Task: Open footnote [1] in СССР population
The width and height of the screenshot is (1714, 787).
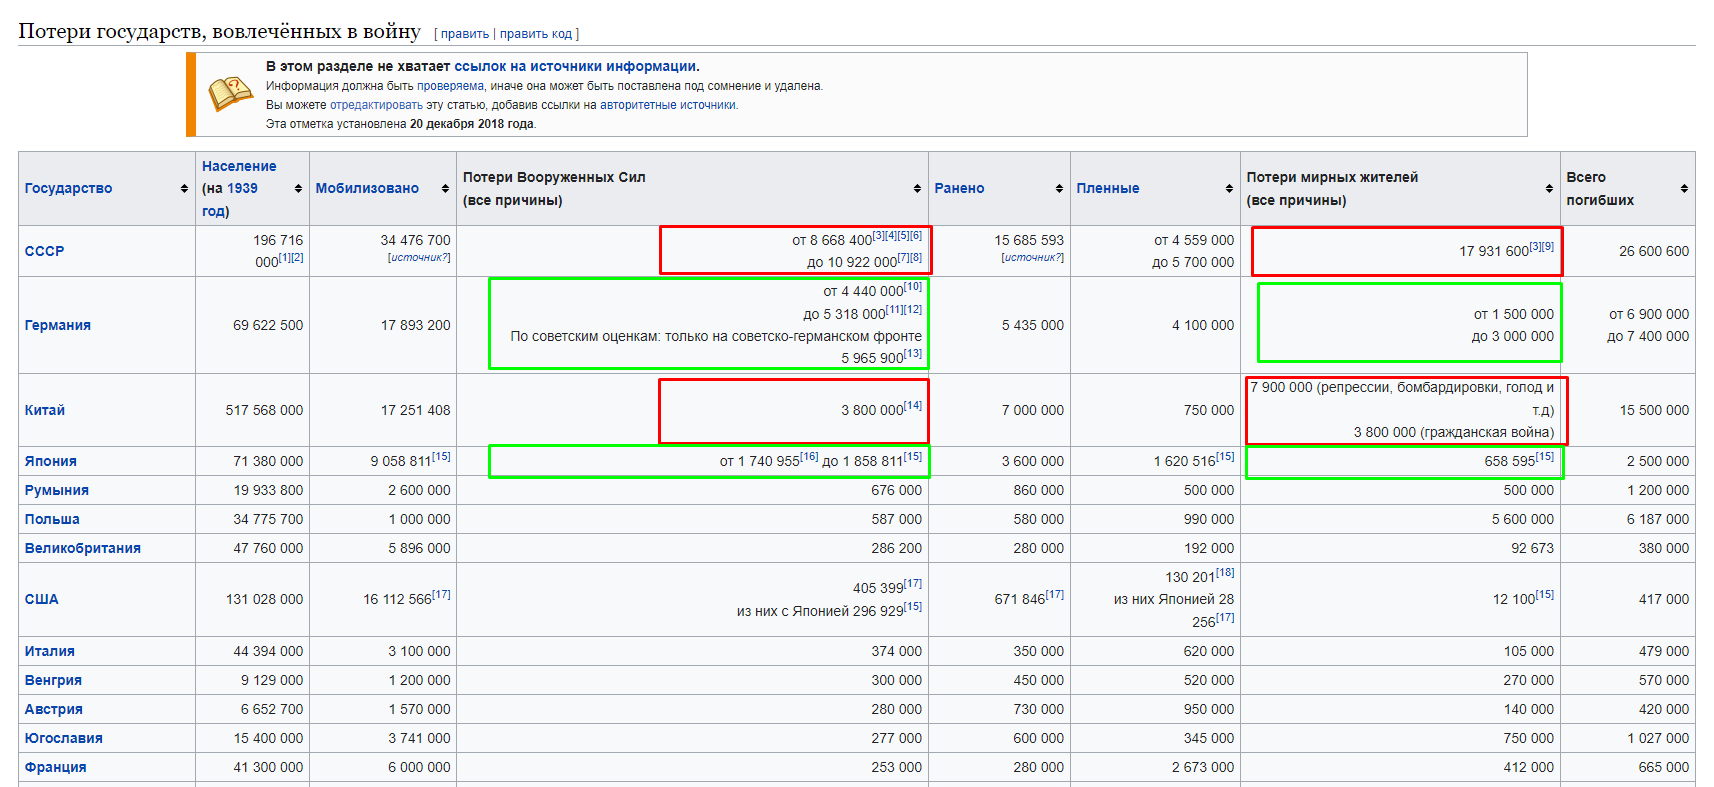Action: tap(284, 257)
